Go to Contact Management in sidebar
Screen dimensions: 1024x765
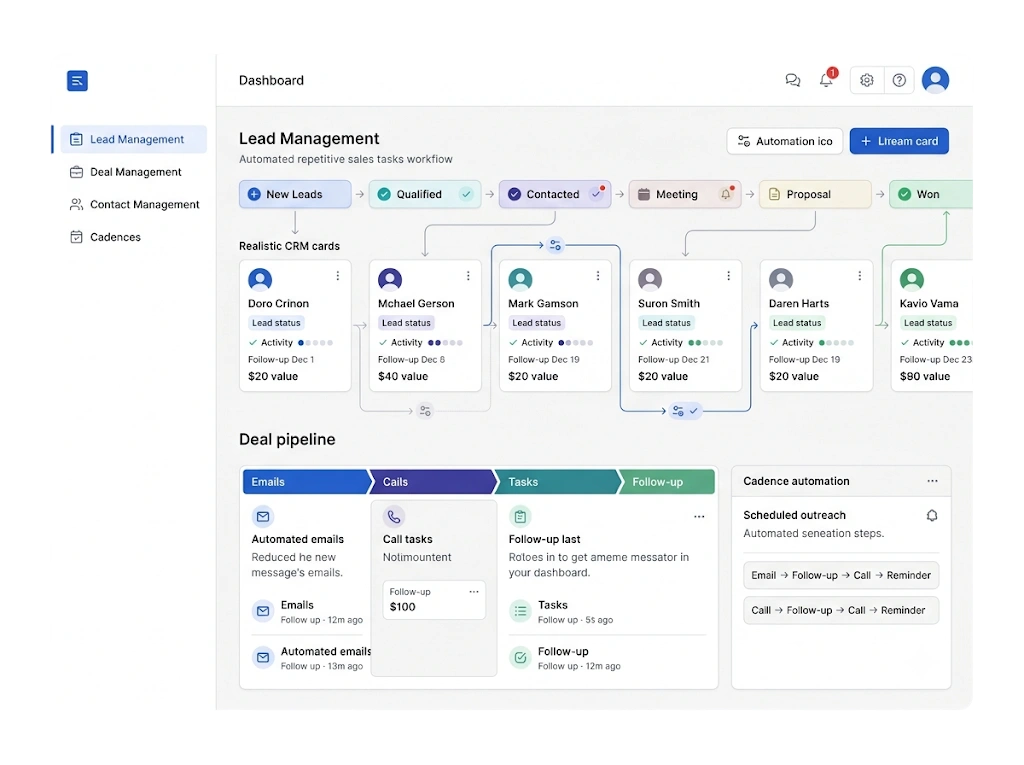[133, 204]
